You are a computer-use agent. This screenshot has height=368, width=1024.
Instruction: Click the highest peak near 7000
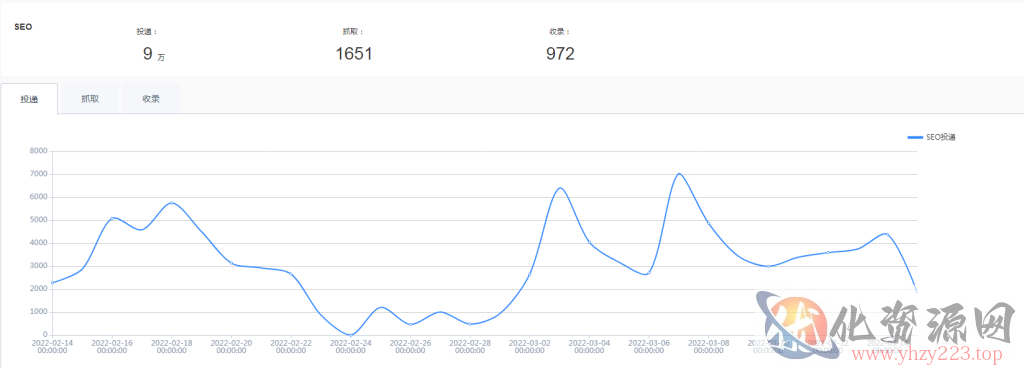tap(679, 174)
